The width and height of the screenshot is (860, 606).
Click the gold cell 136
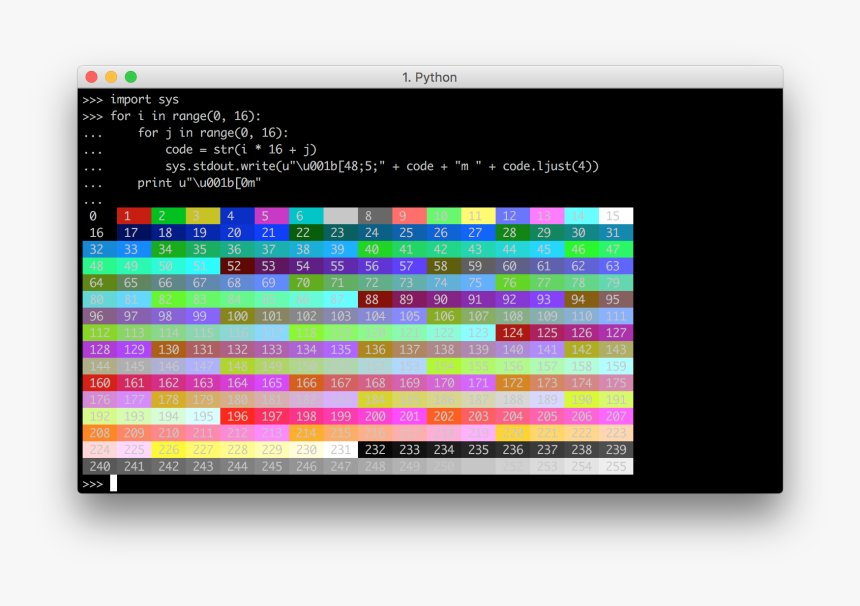375,349
